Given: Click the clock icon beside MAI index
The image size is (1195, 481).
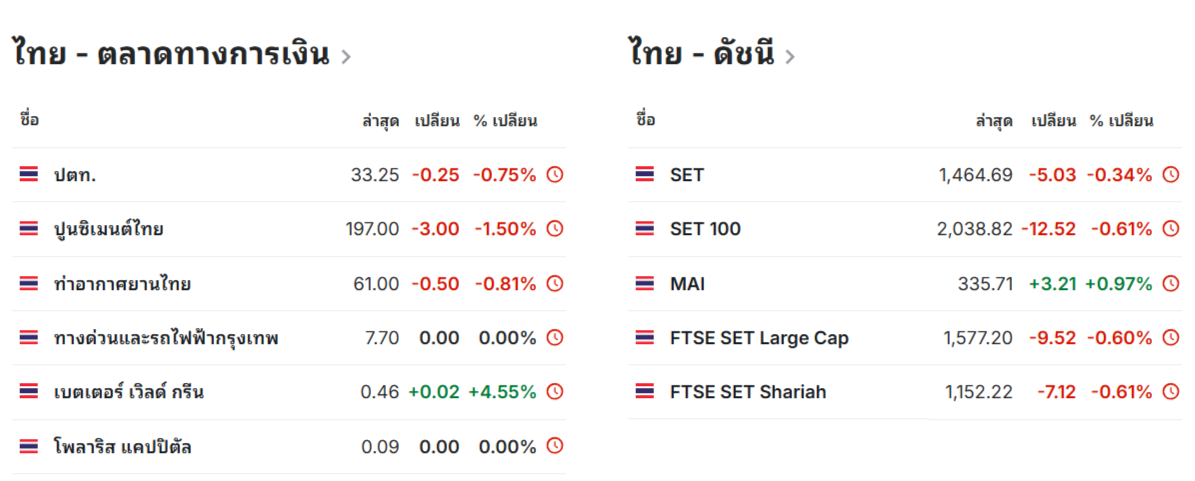Looking at the screenshot, I should click(1170, 284).
